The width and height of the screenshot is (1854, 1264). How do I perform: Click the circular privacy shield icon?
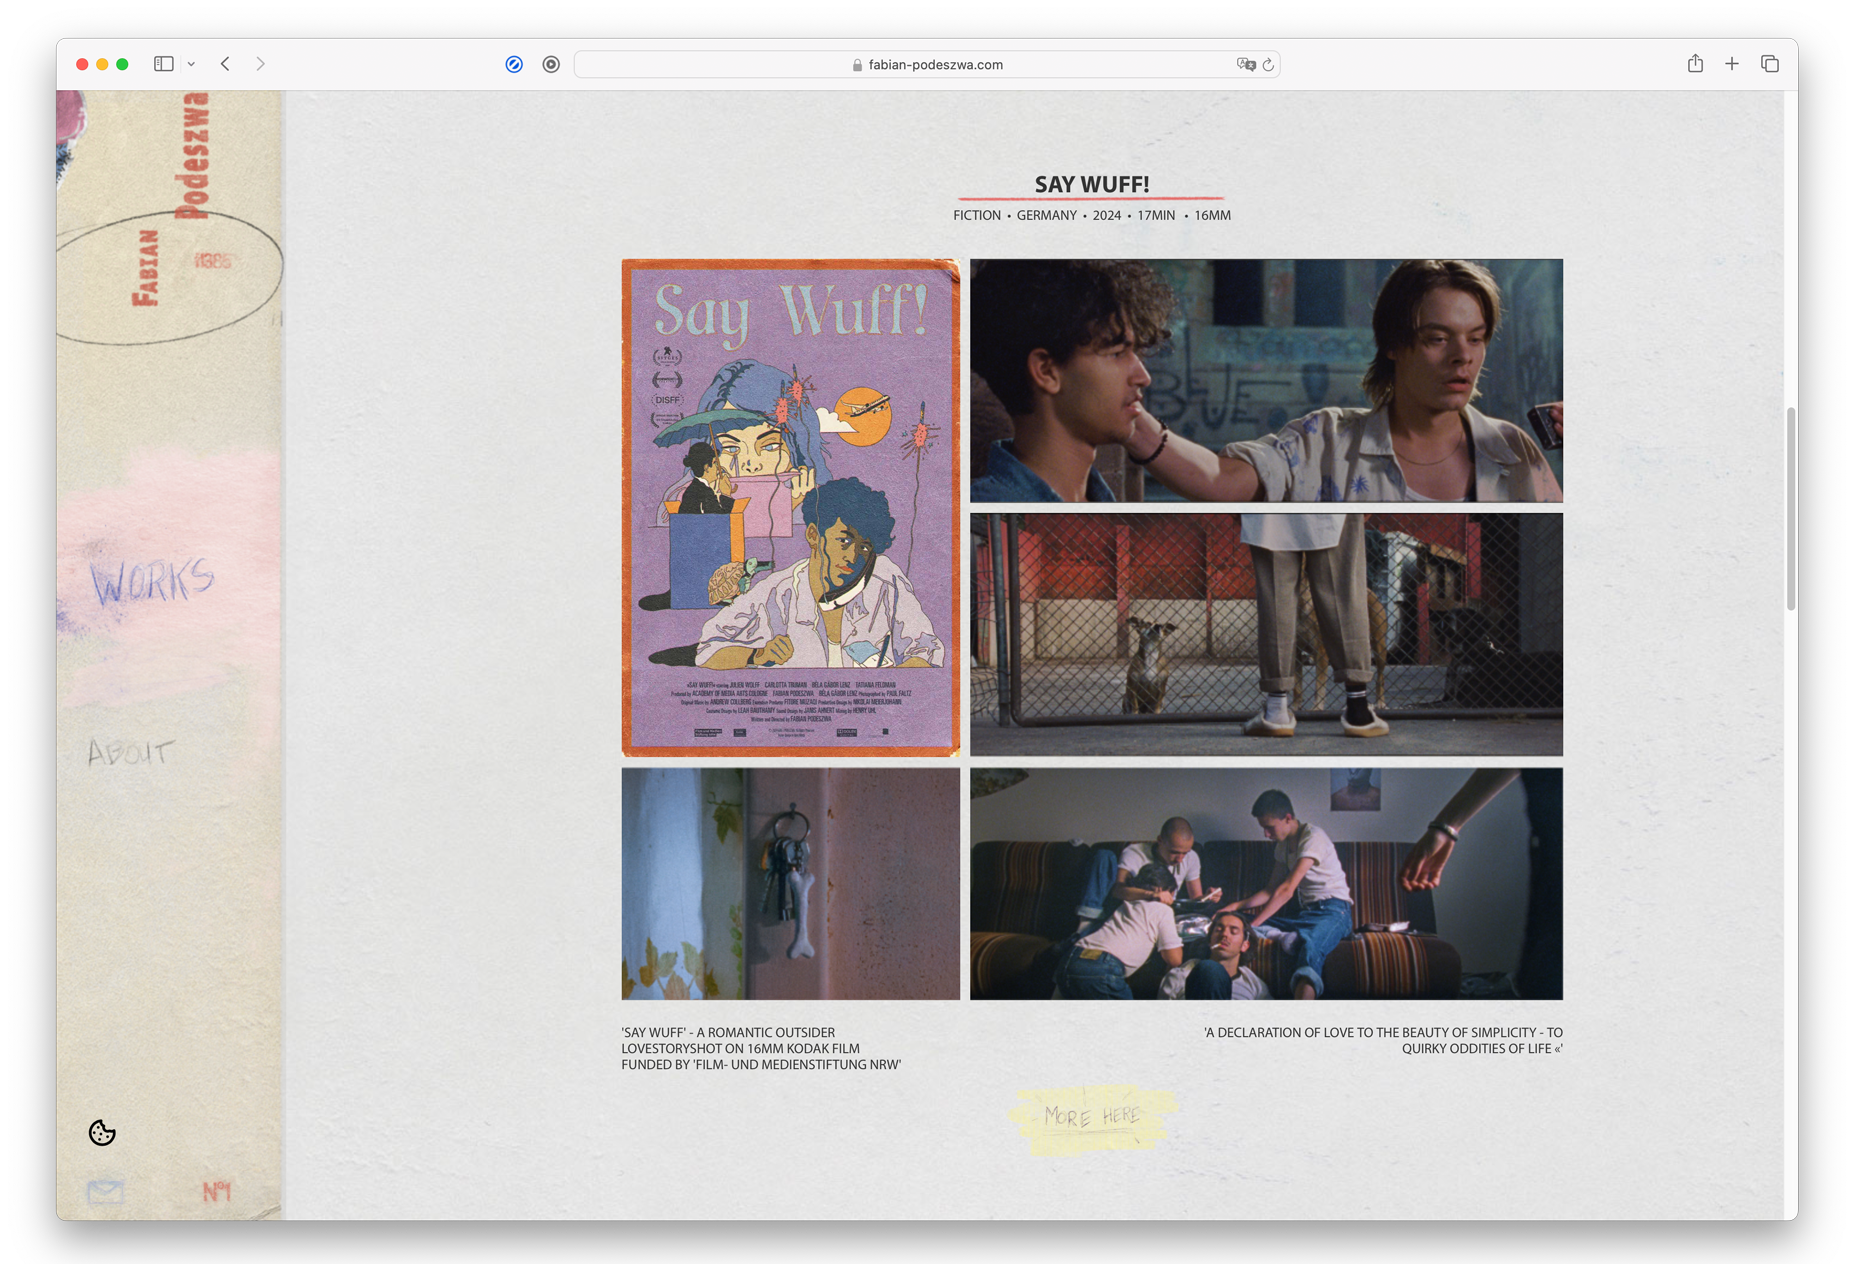551,64
